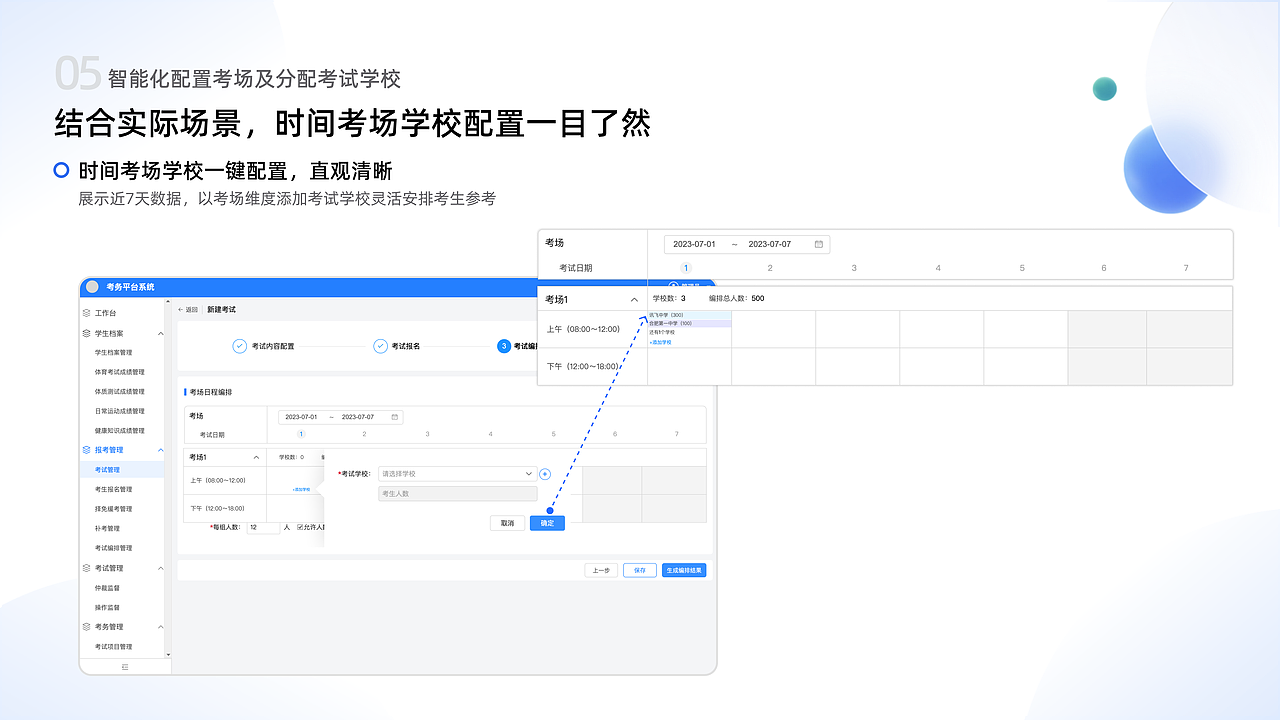The width and height of the screenshot is (1280, 720).
Task: Click the checkmark icon on 考试内容配置 step
Action: (x=240, y=347)
